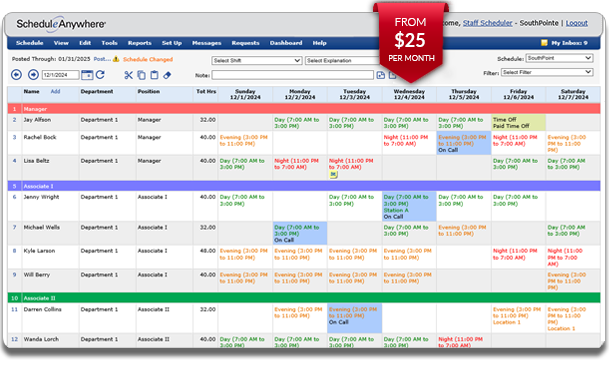Open the Edit menu
This screenshot has width=609, height=369.
[85, 43]
